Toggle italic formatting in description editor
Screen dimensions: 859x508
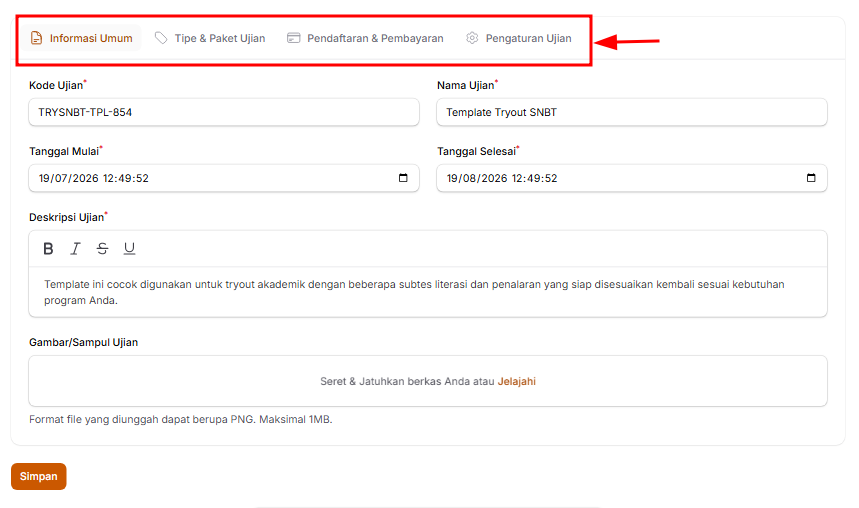pos(75,249)
